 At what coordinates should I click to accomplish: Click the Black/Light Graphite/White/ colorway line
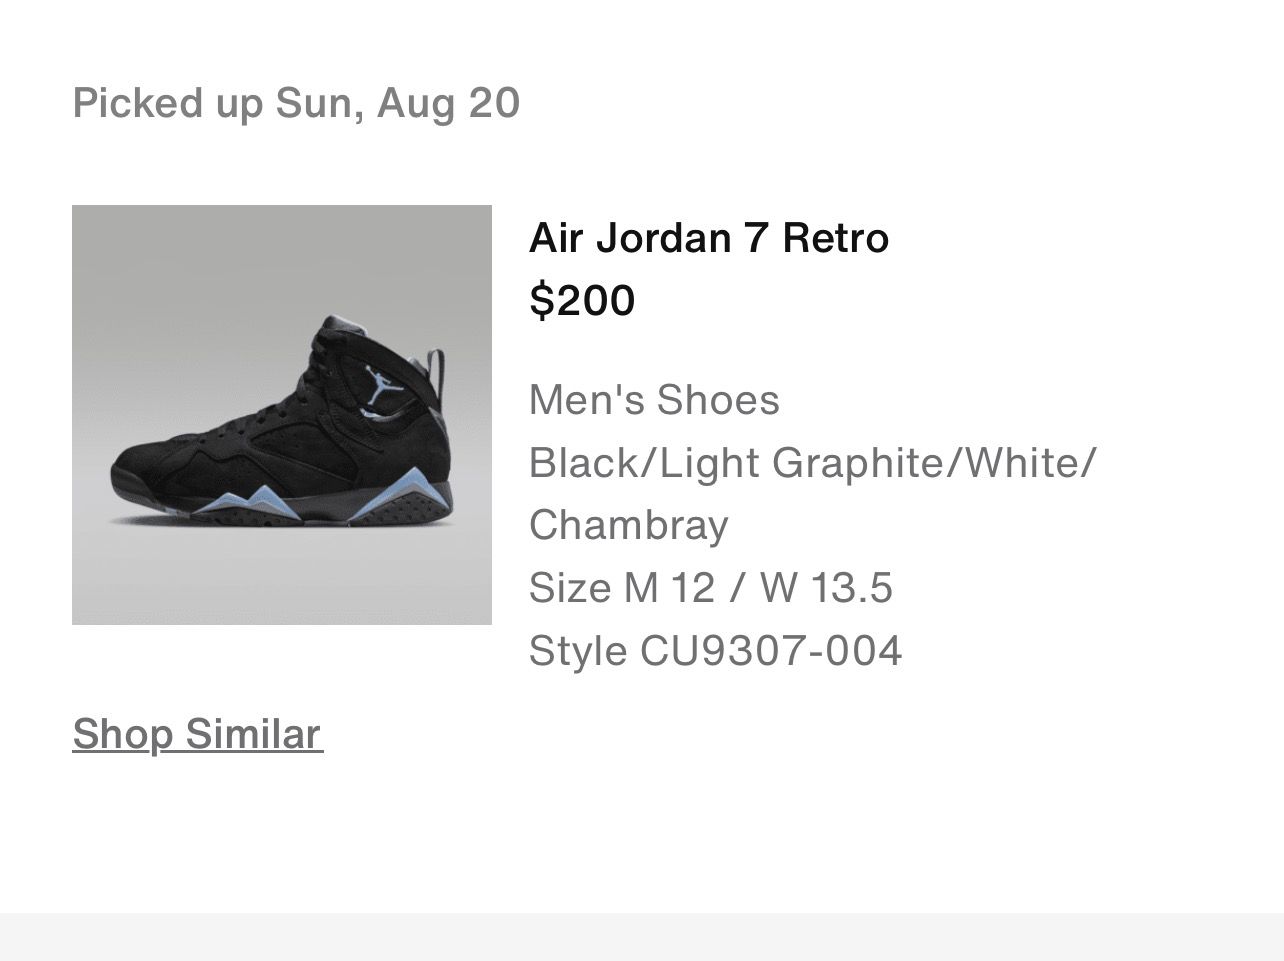pyautogui.click(x=811, y=463)
